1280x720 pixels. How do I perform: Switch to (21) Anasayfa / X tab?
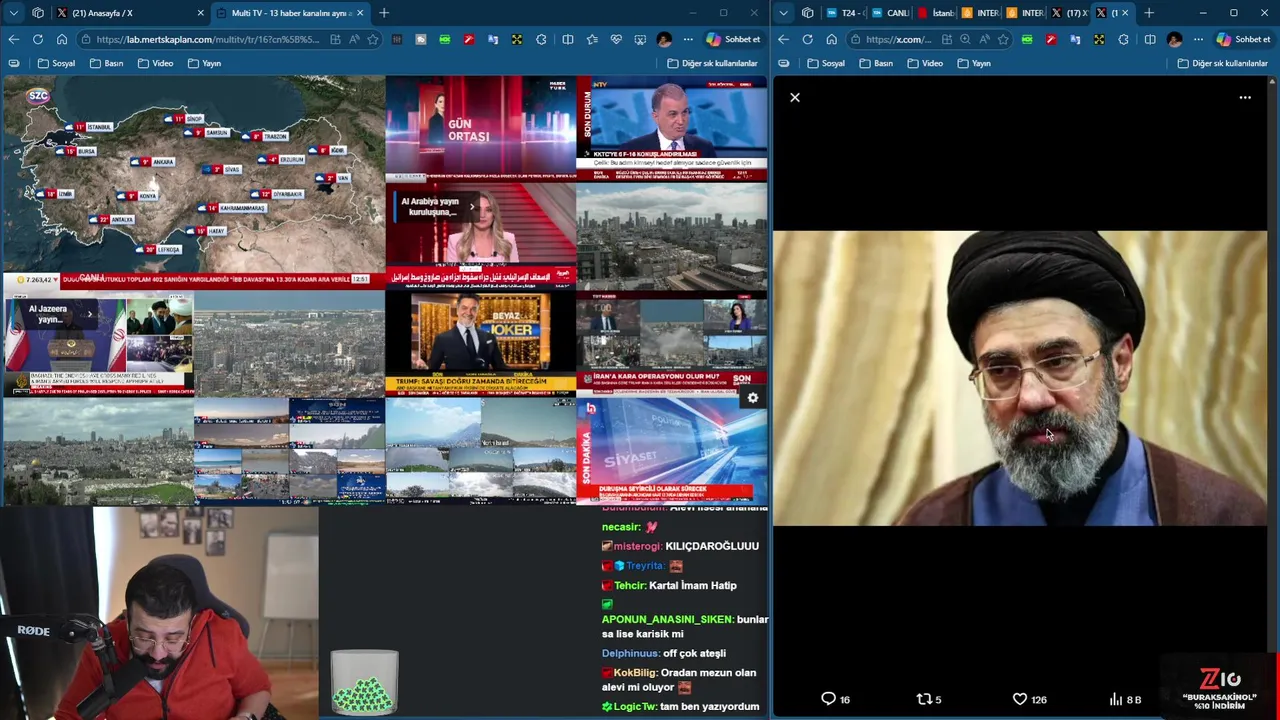point(130,13)
